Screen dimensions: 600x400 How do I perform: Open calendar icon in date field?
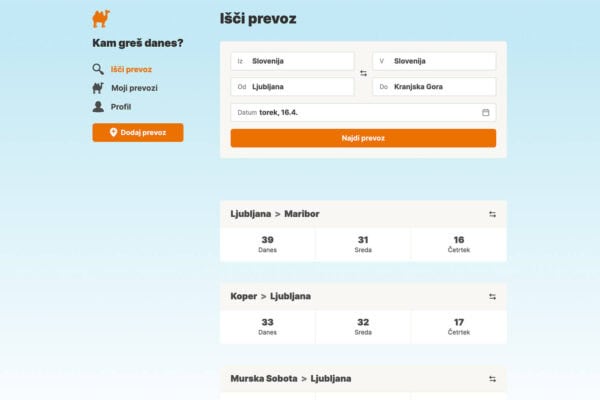(486, 112)
